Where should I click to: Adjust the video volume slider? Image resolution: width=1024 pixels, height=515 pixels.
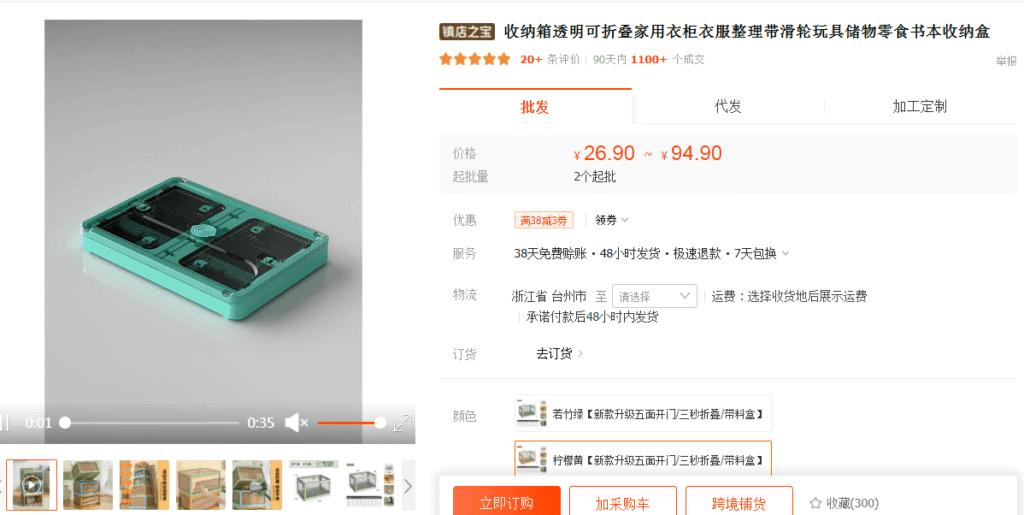pyautogui.click(x=351, y=423)
